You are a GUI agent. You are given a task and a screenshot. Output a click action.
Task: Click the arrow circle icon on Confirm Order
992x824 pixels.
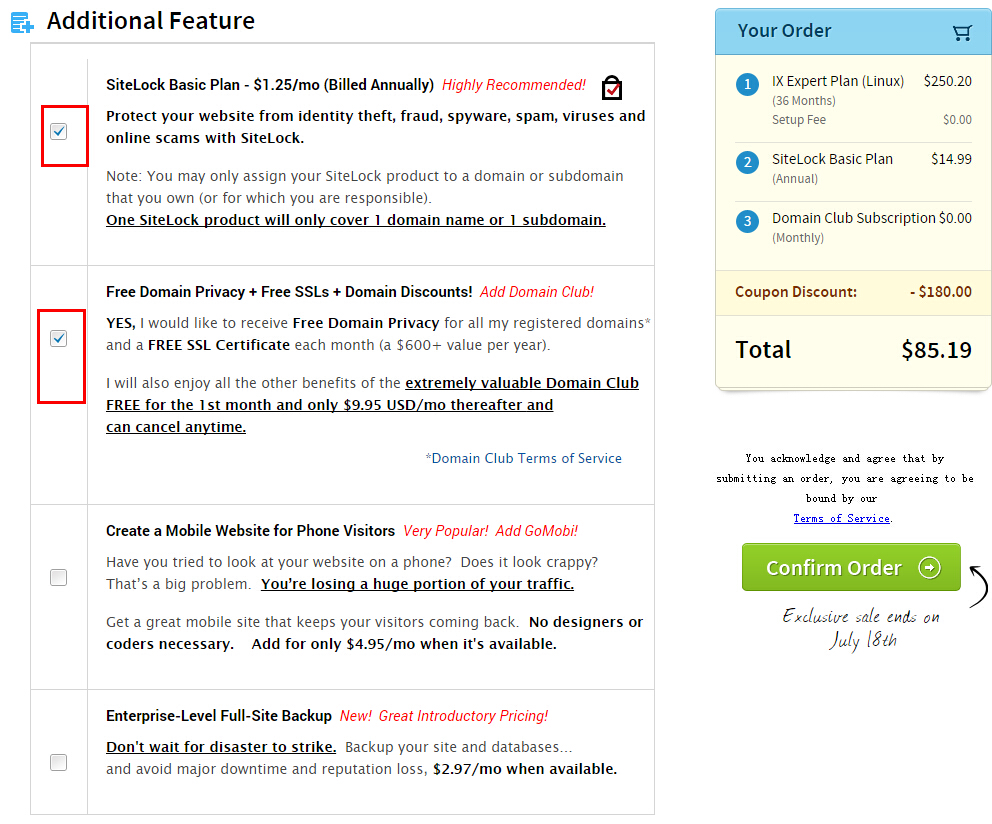(929, 568)
